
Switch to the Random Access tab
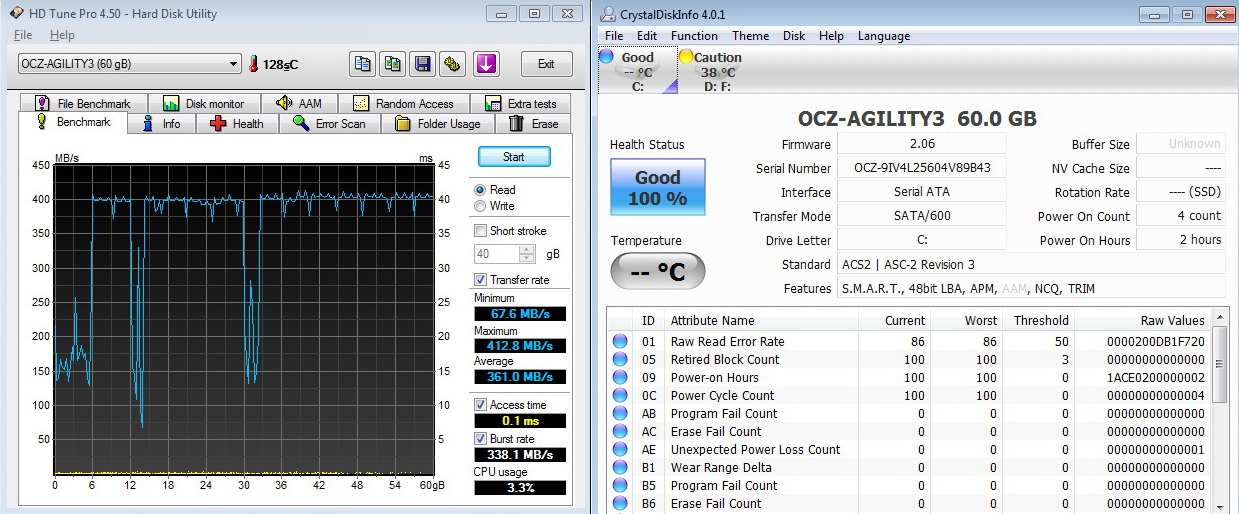[403, 103]
